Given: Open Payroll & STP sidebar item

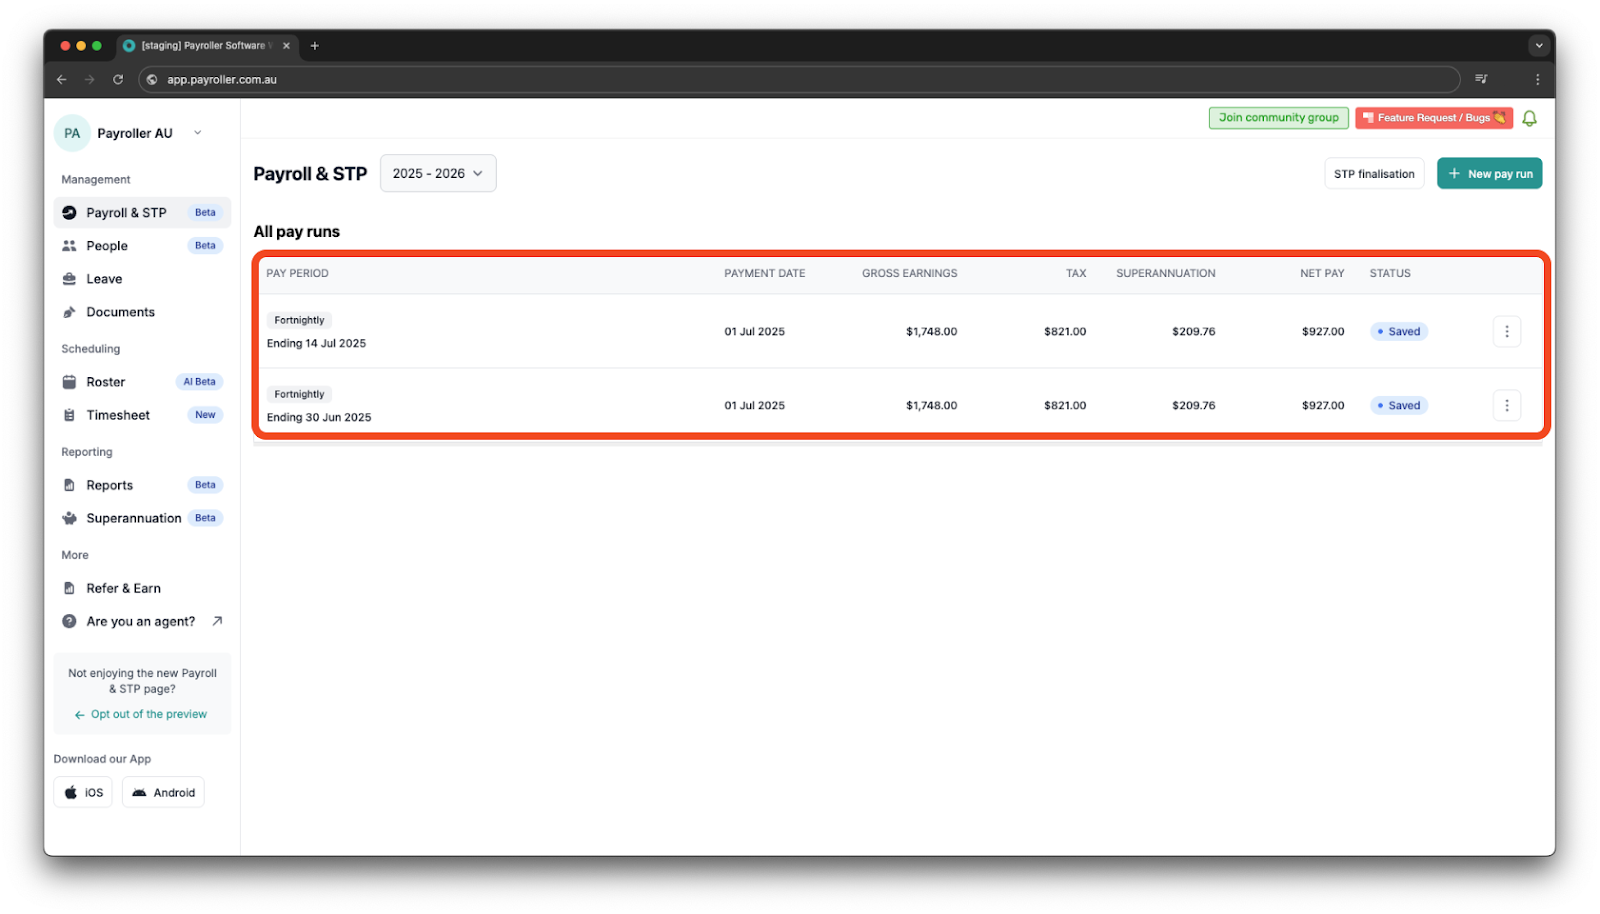Looking at the screenshot, I should pyautogui.click(x=142, y=212).
